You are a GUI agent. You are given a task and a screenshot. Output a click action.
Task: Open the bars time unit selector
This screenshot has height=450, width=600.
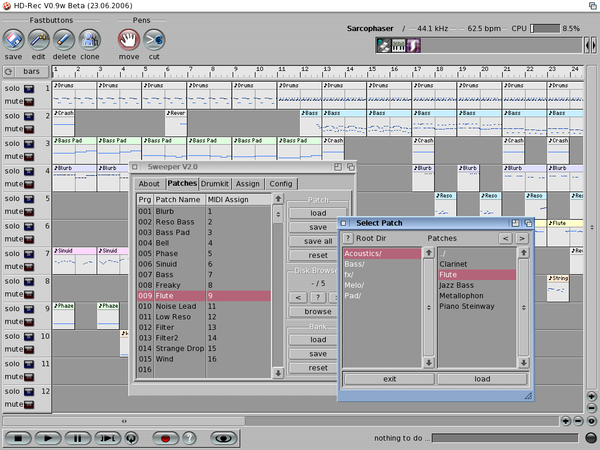(31, 71)
